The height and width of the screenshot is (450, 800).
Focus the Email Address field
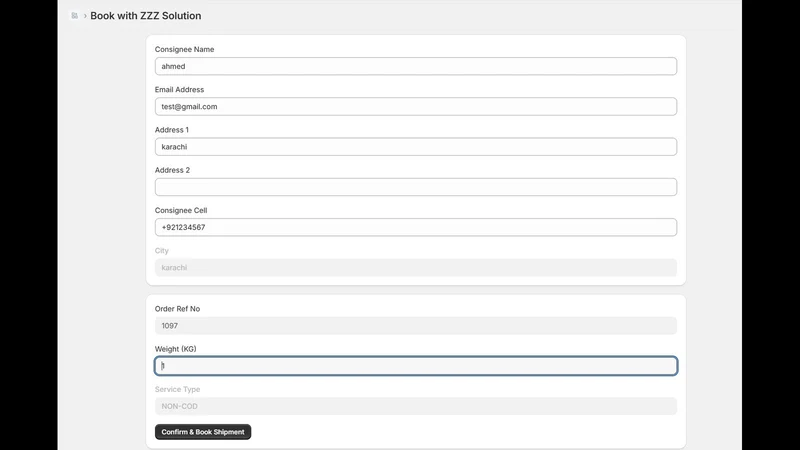[416, 107]
